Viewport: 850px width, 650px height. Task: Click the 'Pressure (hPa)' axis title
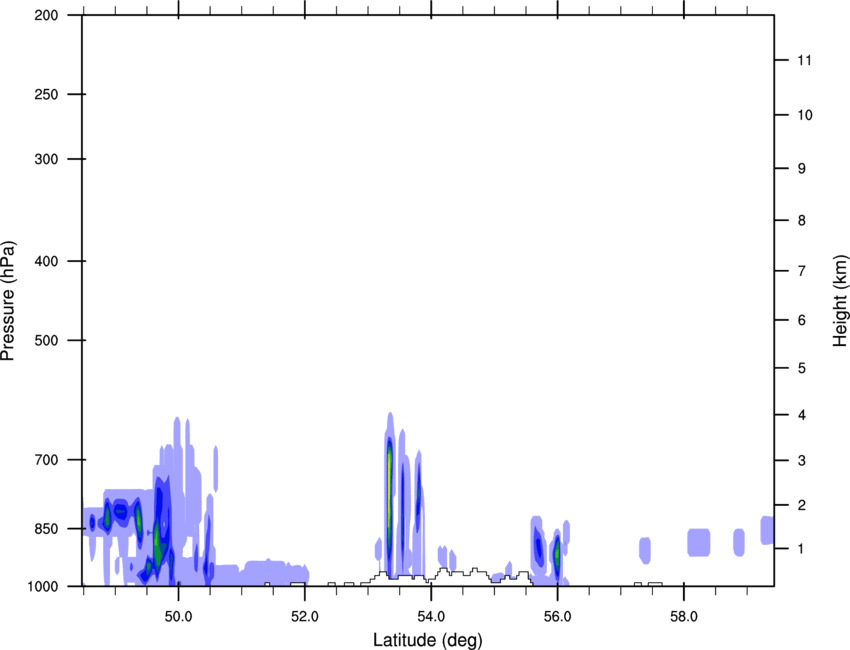click(x=8, y=301)
